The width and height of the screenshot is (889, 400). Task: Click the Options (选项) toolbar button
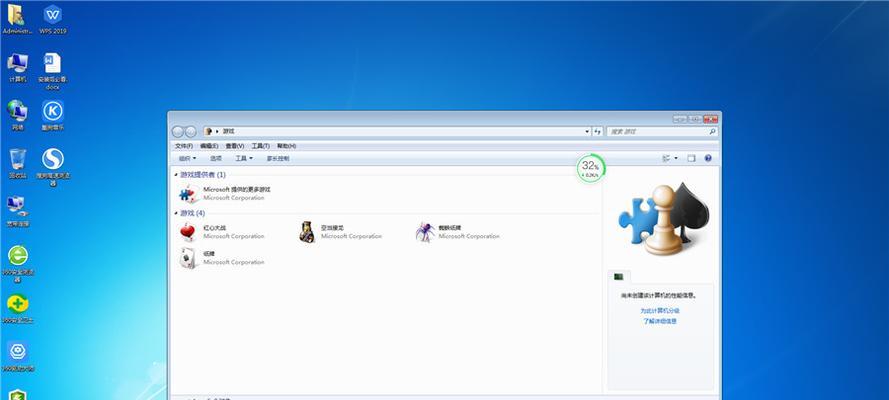[215, 159]
